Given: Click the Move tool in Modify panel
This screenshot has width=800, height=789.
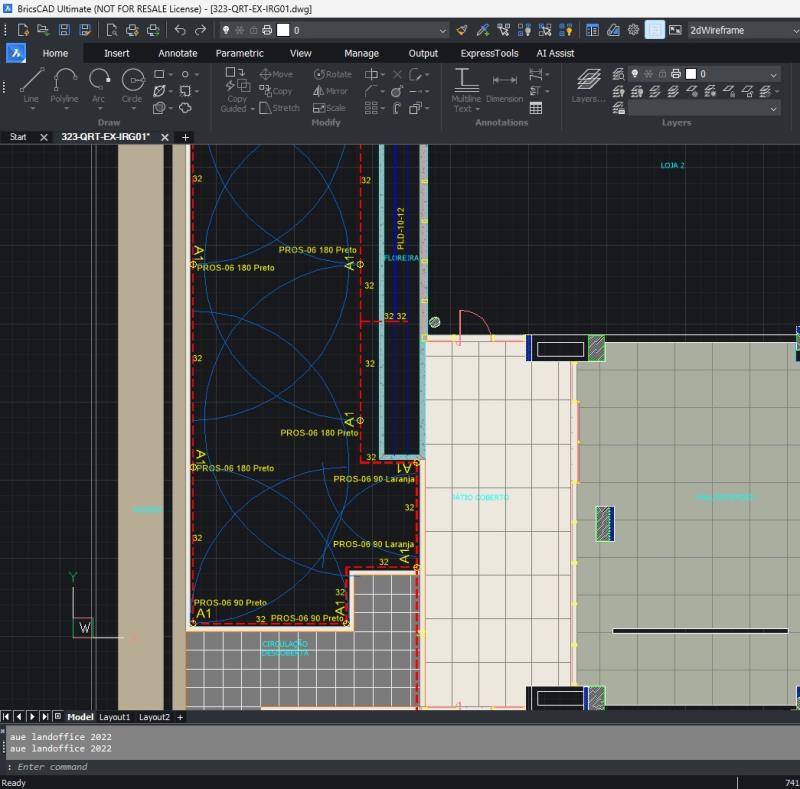Looking at the screenshot, I should (277, 74).
